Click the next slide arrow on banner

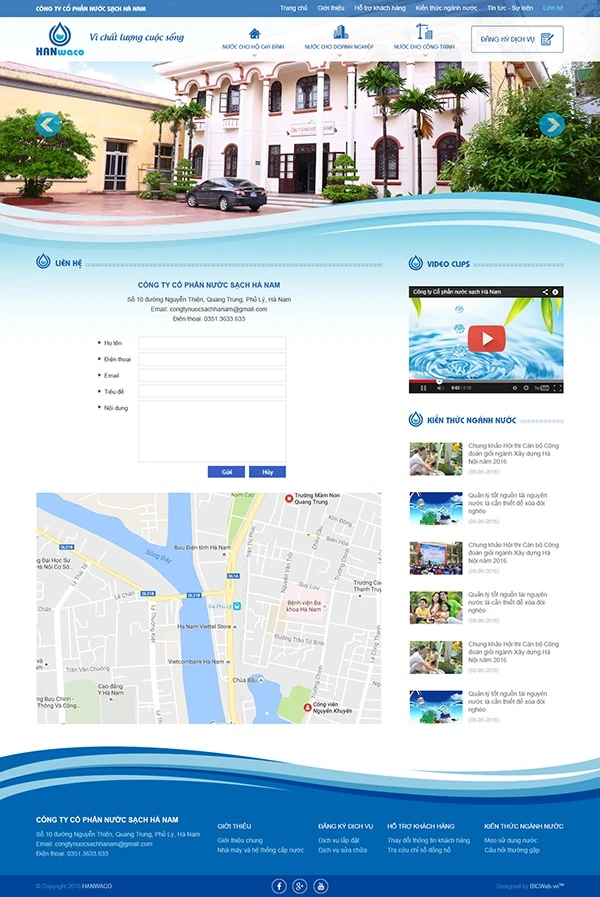pyautogui.click(x=552, y=124)
